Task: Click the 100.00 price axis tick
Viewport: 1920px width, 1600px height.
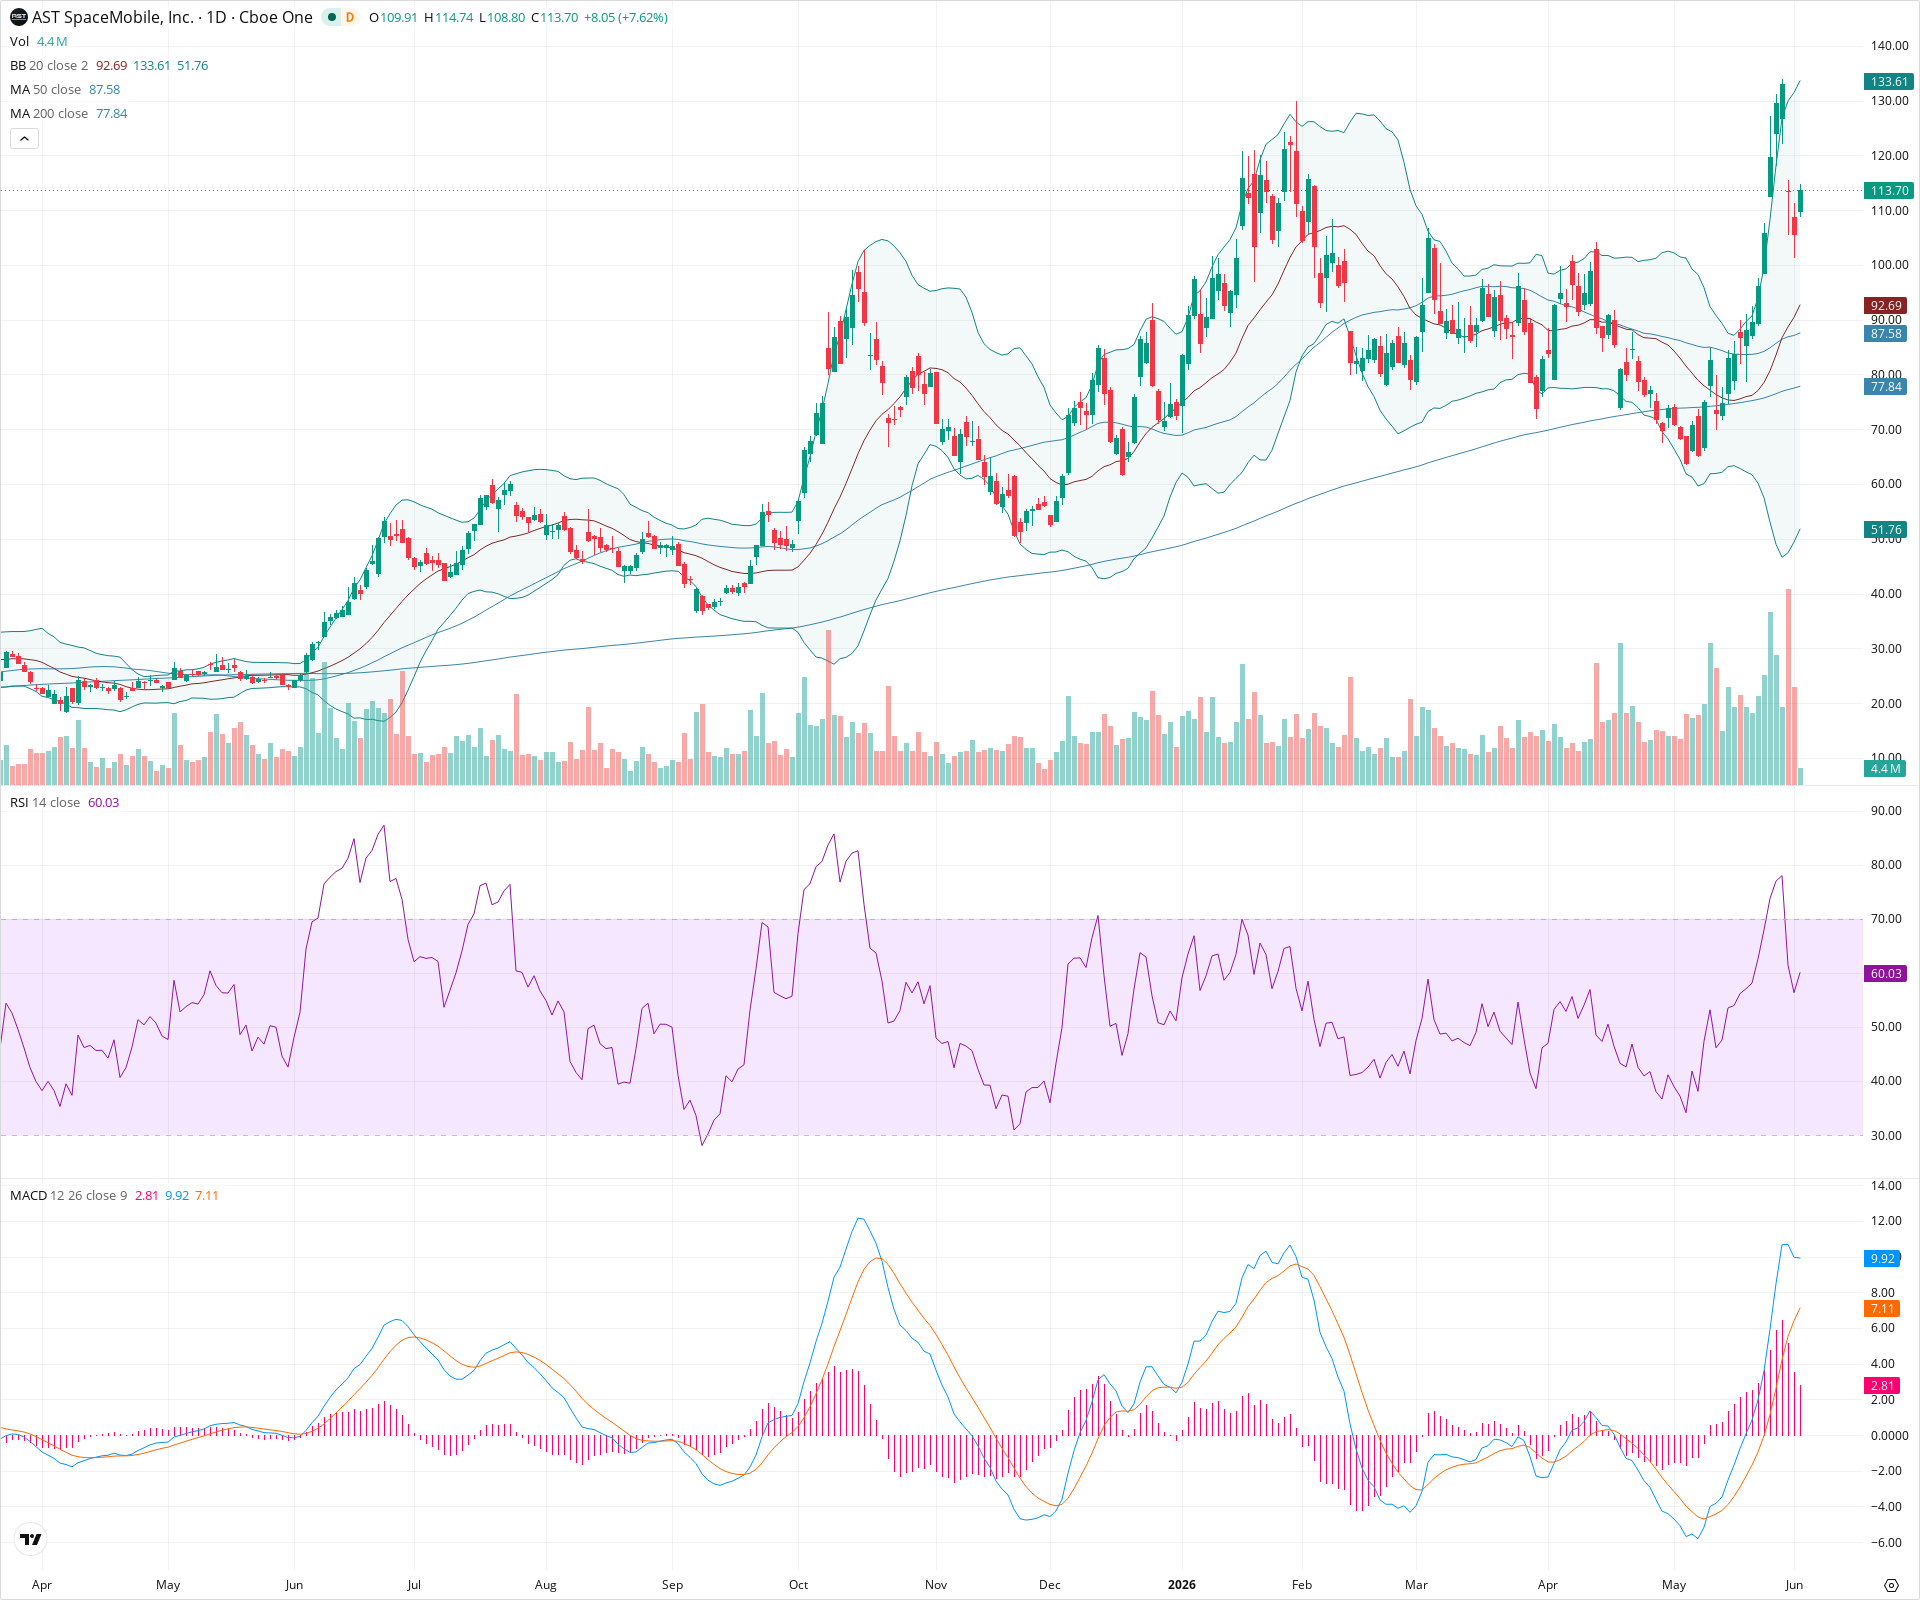Action: (x=1890, y=265)
